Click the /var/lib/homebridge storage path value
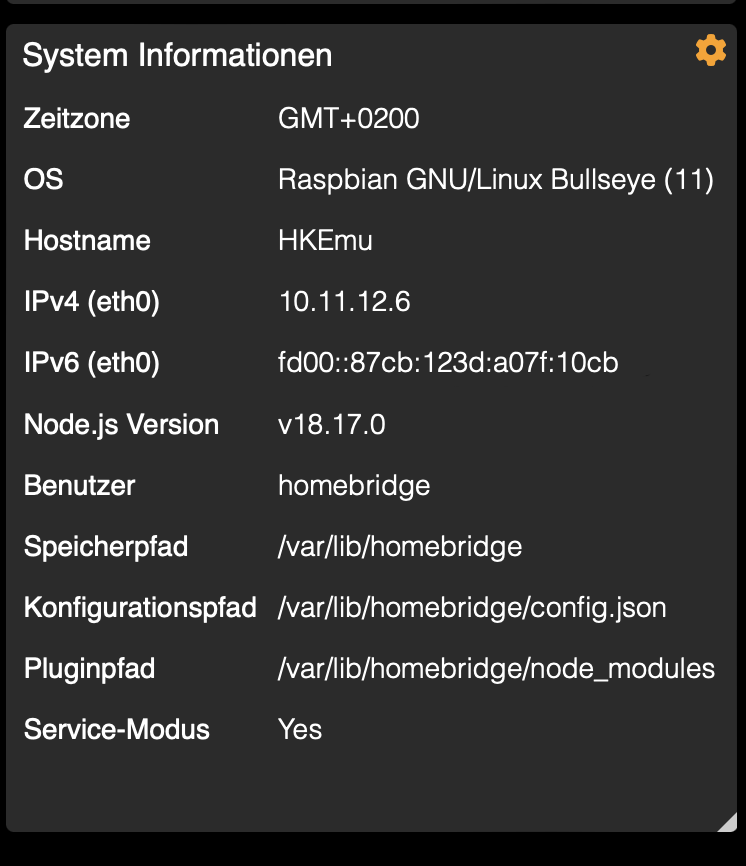The height and width of the screenshot is (866, 746). (x=400, y=547)
